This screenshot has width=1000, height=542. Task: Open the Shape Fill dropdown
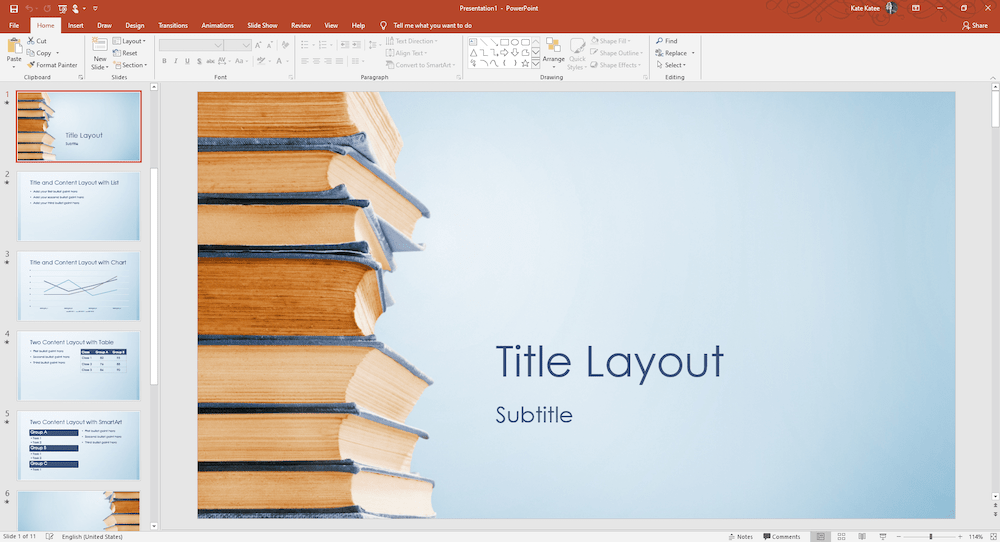tap(610, 41)
